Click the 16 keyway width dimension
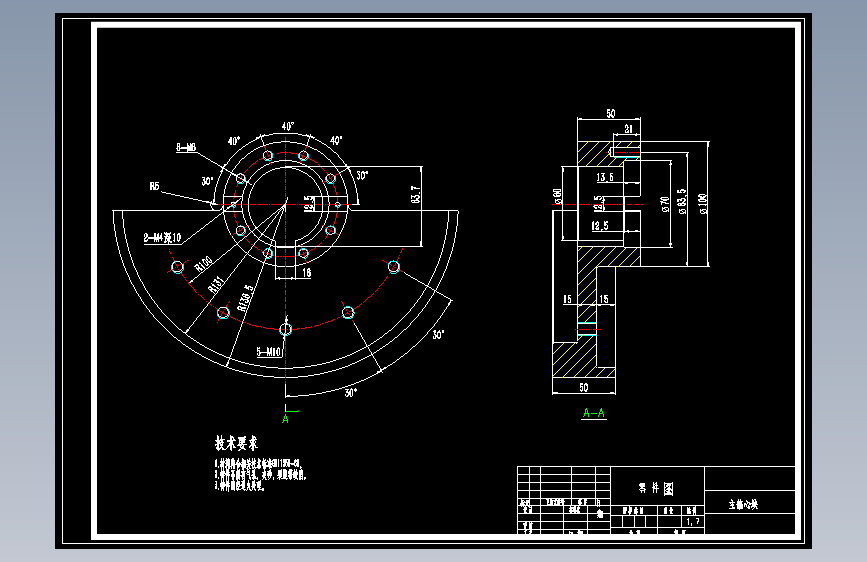Image resolution: width=867 pixels, height=562 pixels. point(306,272)
